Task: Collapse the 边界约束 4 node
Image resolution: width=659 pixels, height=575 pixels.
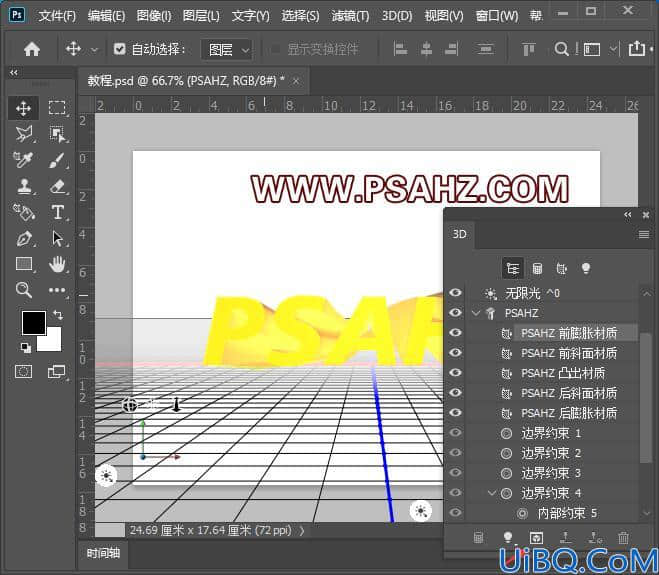Action: (x=492, y=493)
